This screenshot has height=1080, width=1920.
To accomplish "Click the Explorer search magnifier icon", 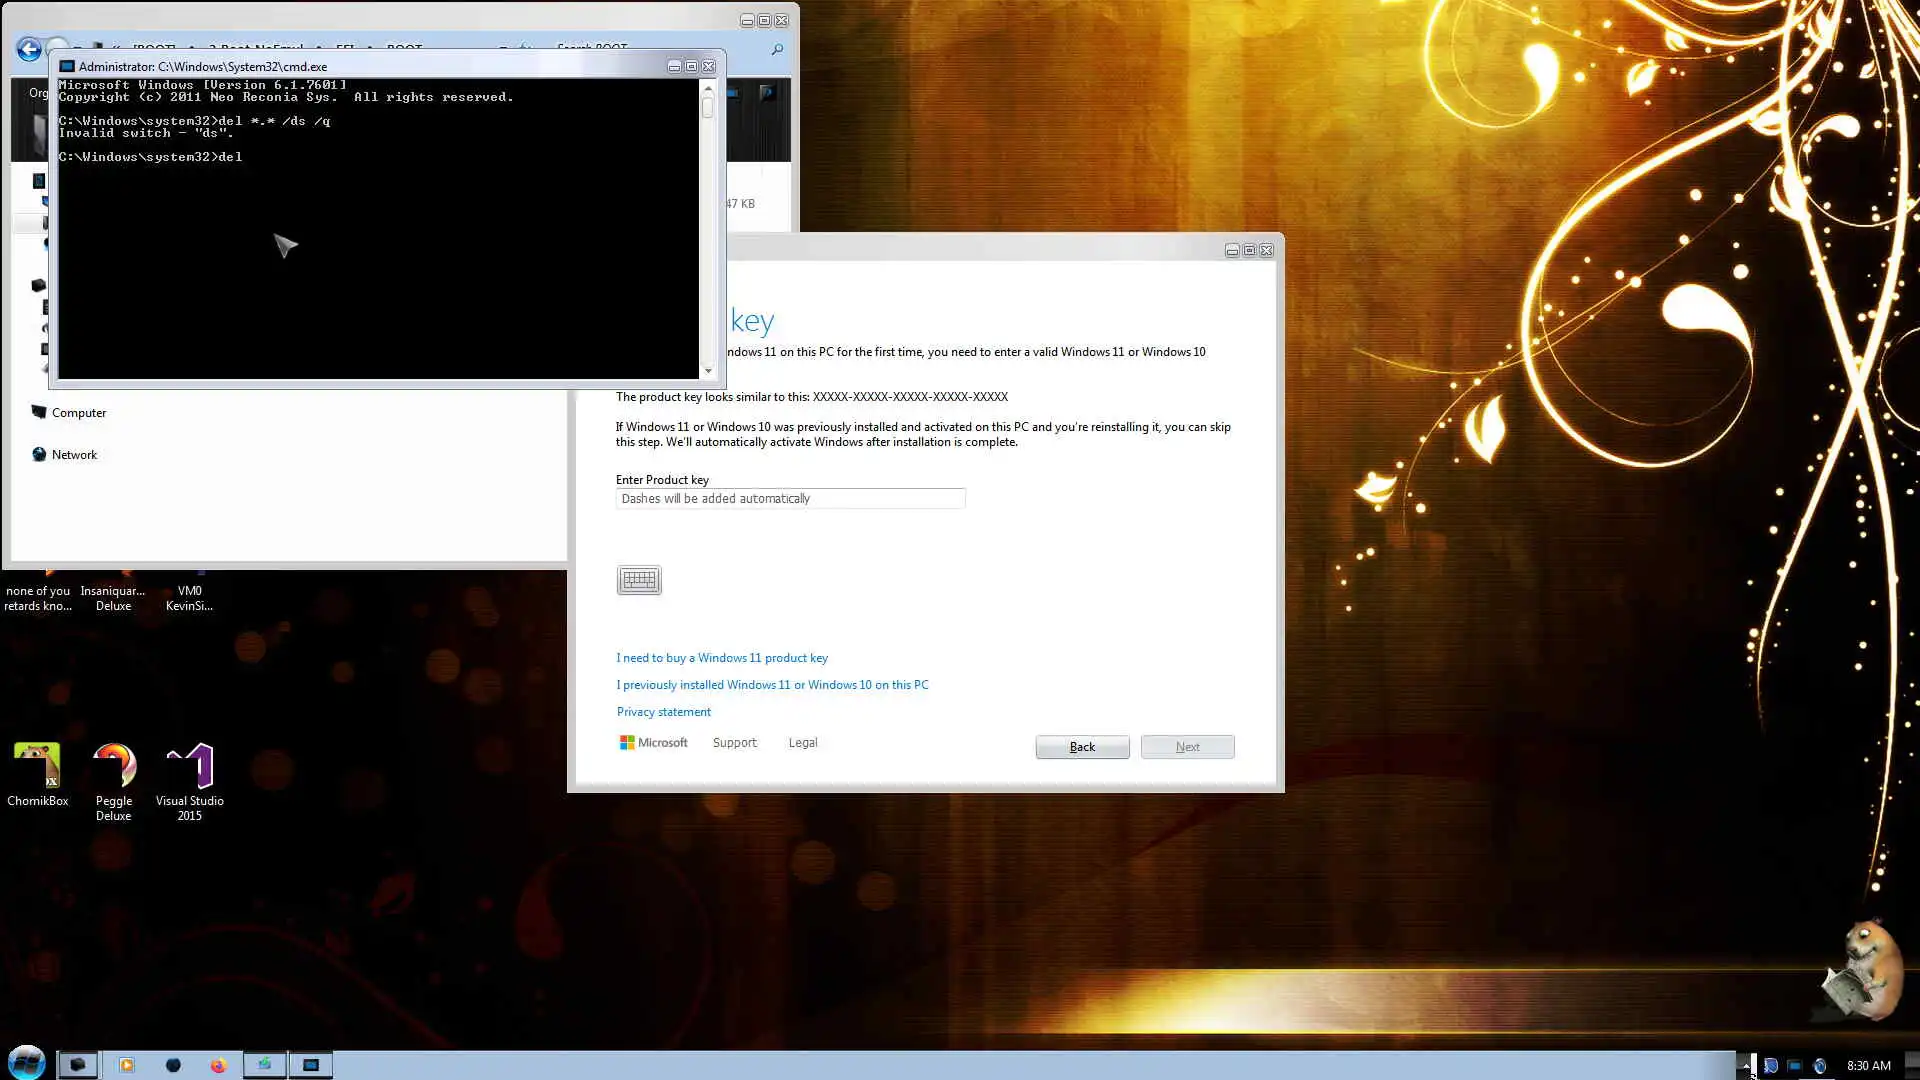I will 777,49.
